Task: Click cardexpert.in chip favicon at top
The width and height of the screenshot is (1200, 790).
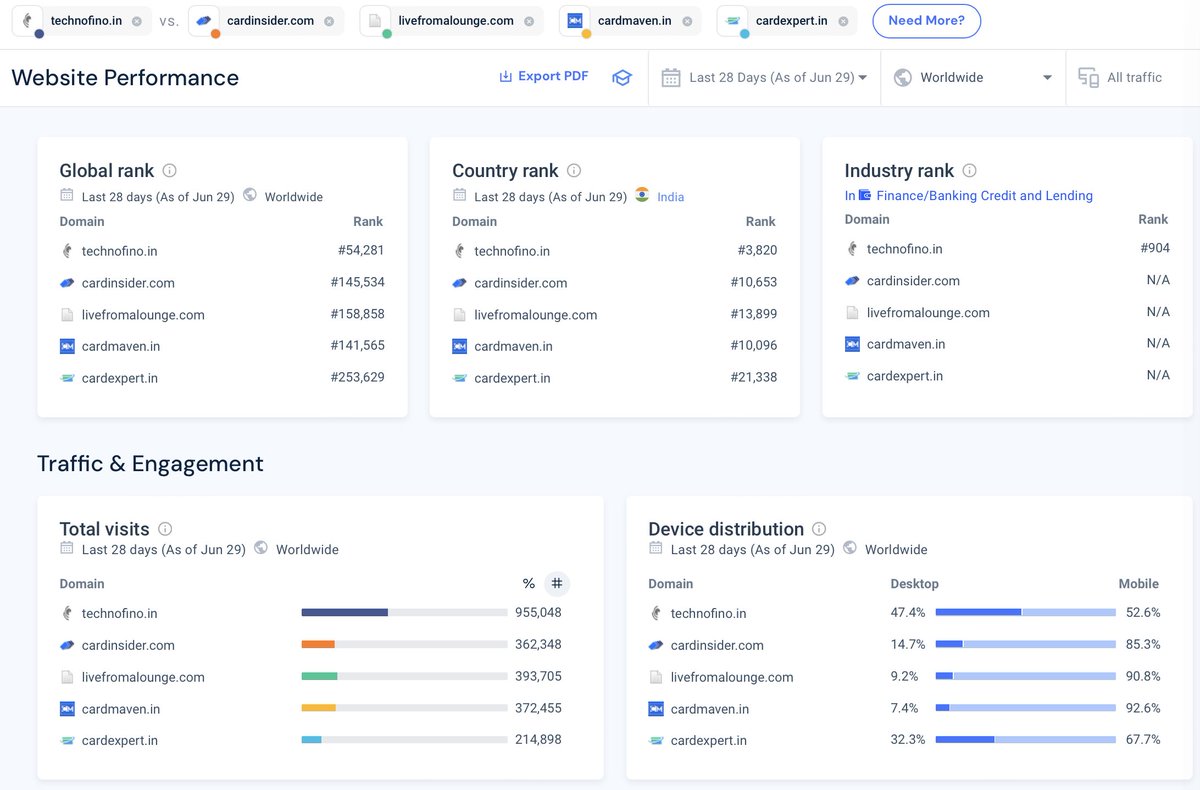Action: tap(733, 20)
